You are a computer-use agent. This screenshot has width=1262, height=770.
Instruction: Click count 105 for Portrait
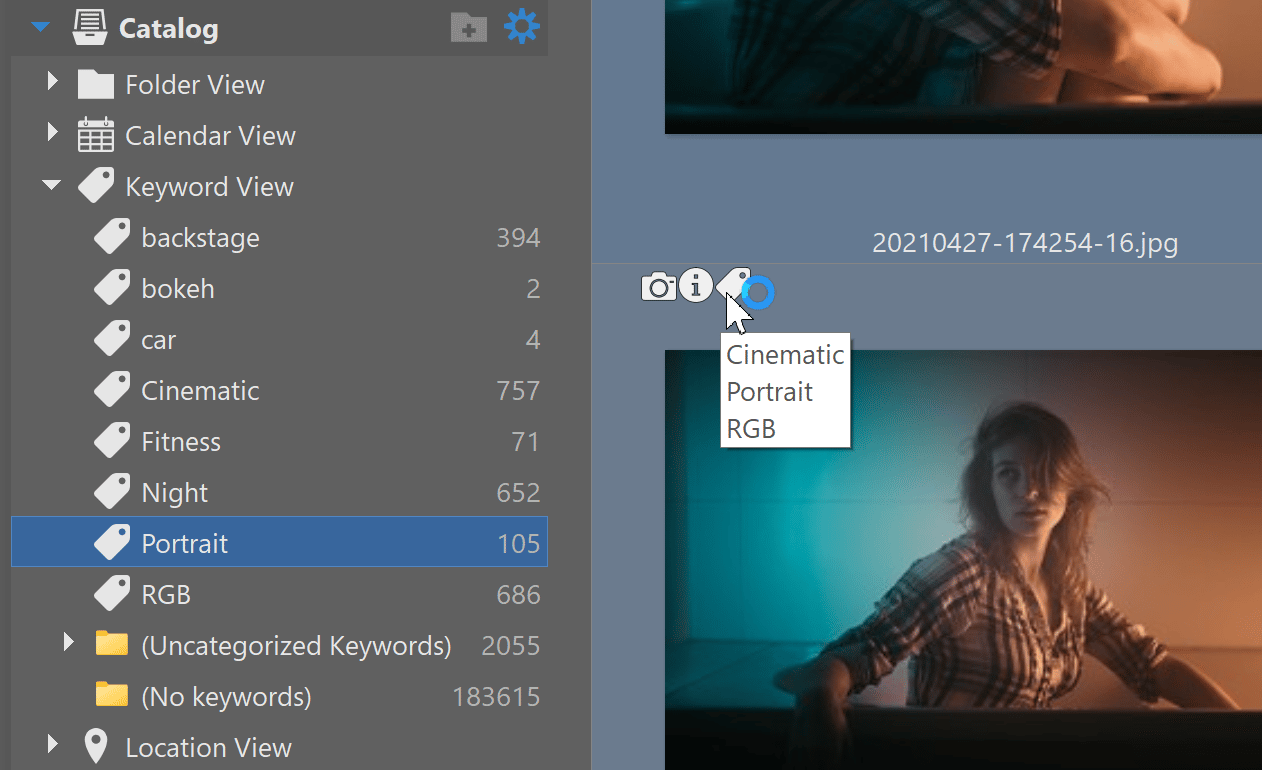point(518,544)
